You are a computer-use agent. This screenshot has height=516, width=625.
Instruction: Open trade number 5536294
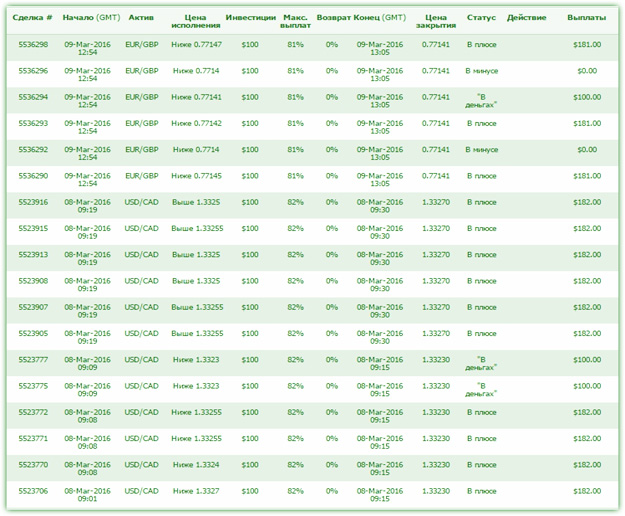[33, 97]
